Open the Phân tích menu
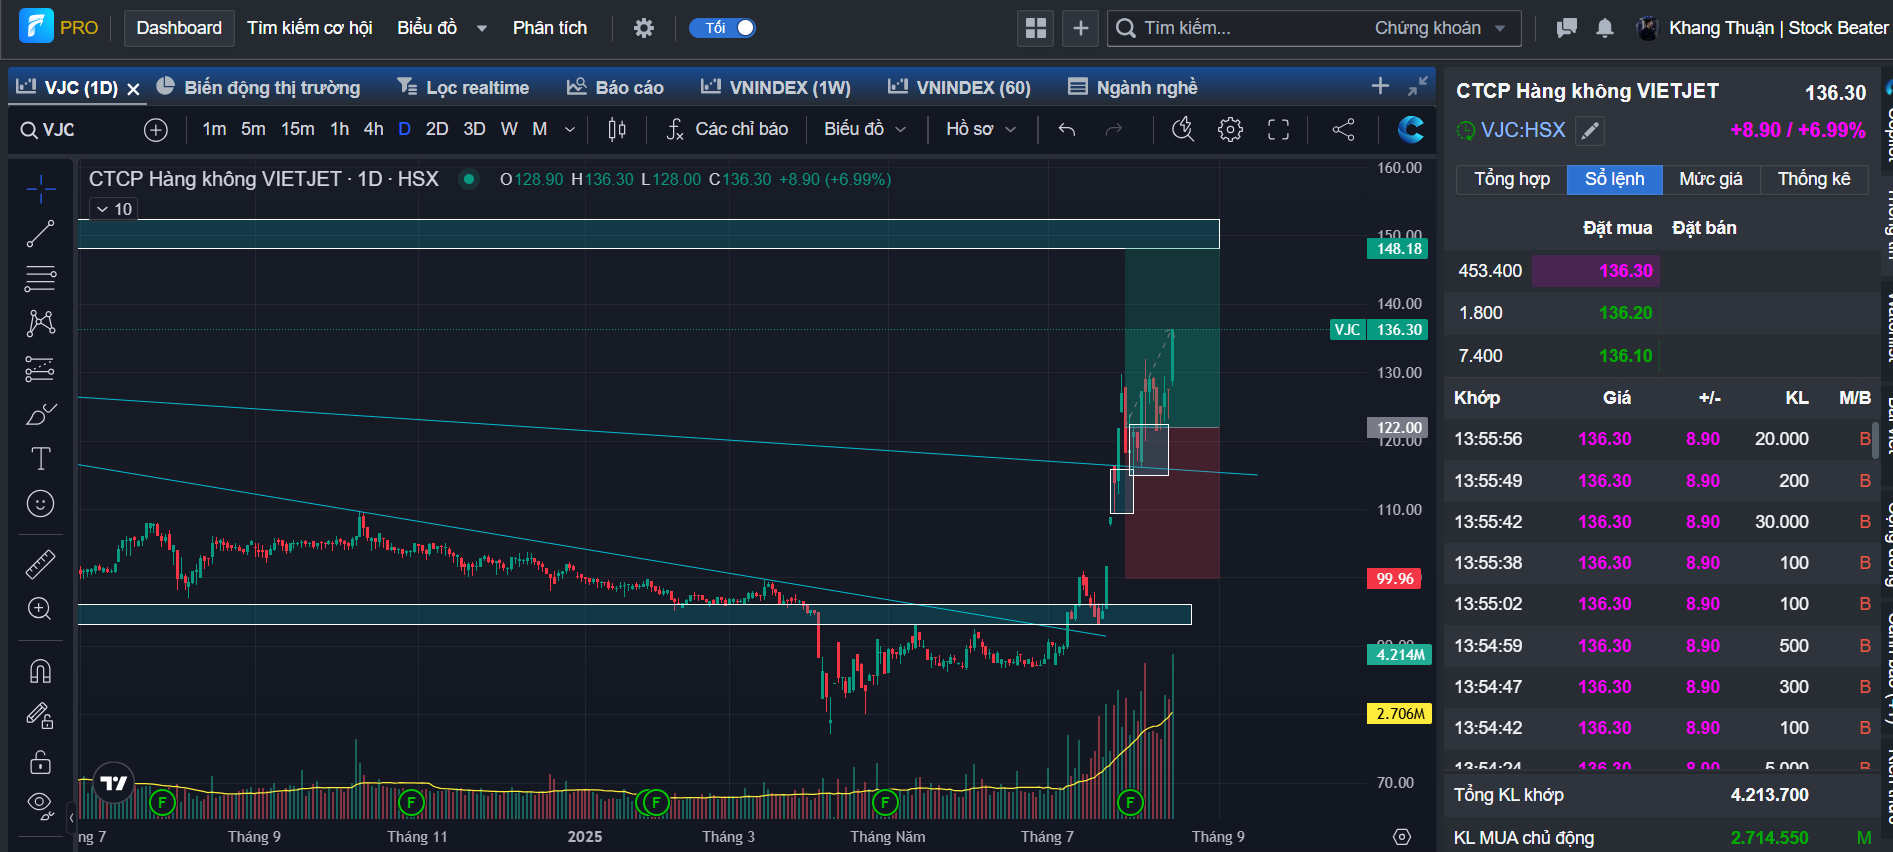 point(550,28)
